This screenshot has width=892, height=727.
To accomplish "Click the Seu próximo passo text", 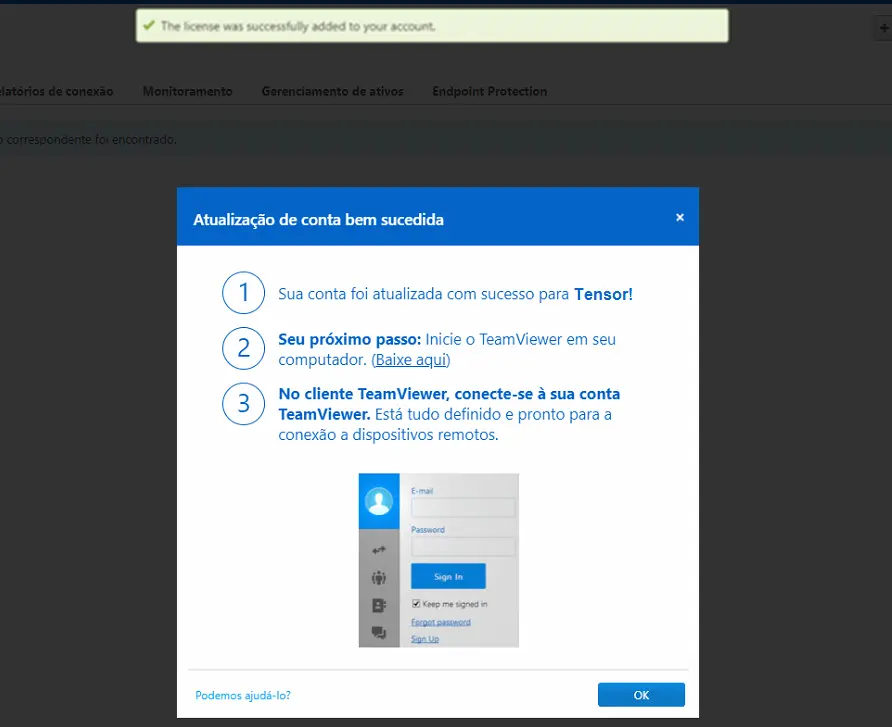I will pos(349,340).
